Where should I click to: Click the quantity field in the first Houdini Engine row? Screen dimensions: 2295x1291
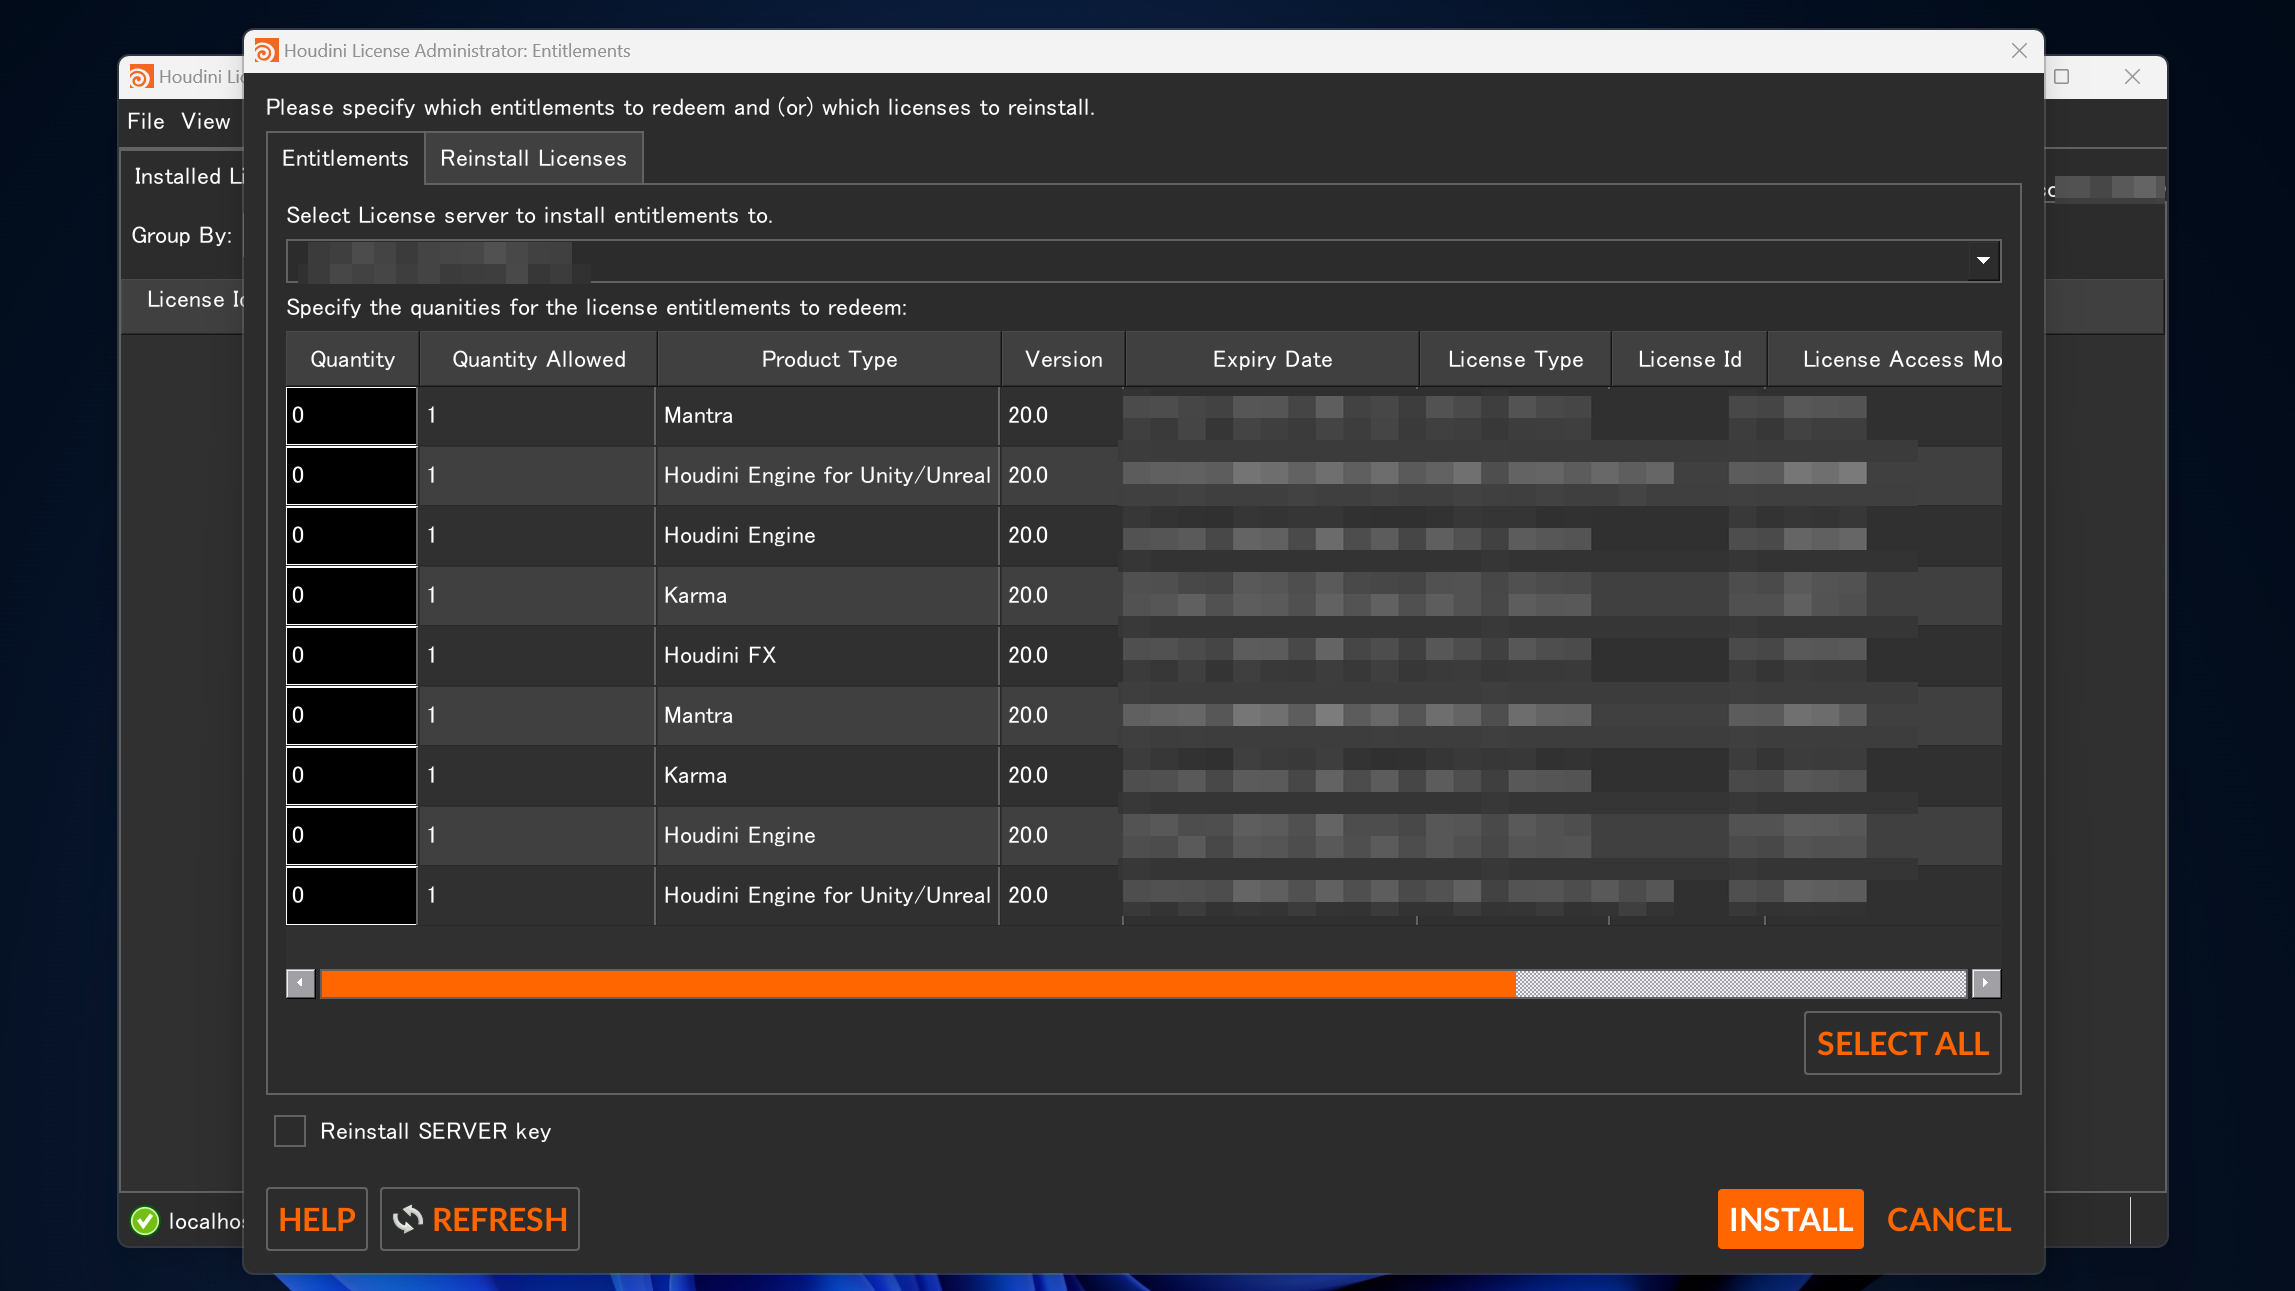(x=351, y=536)
